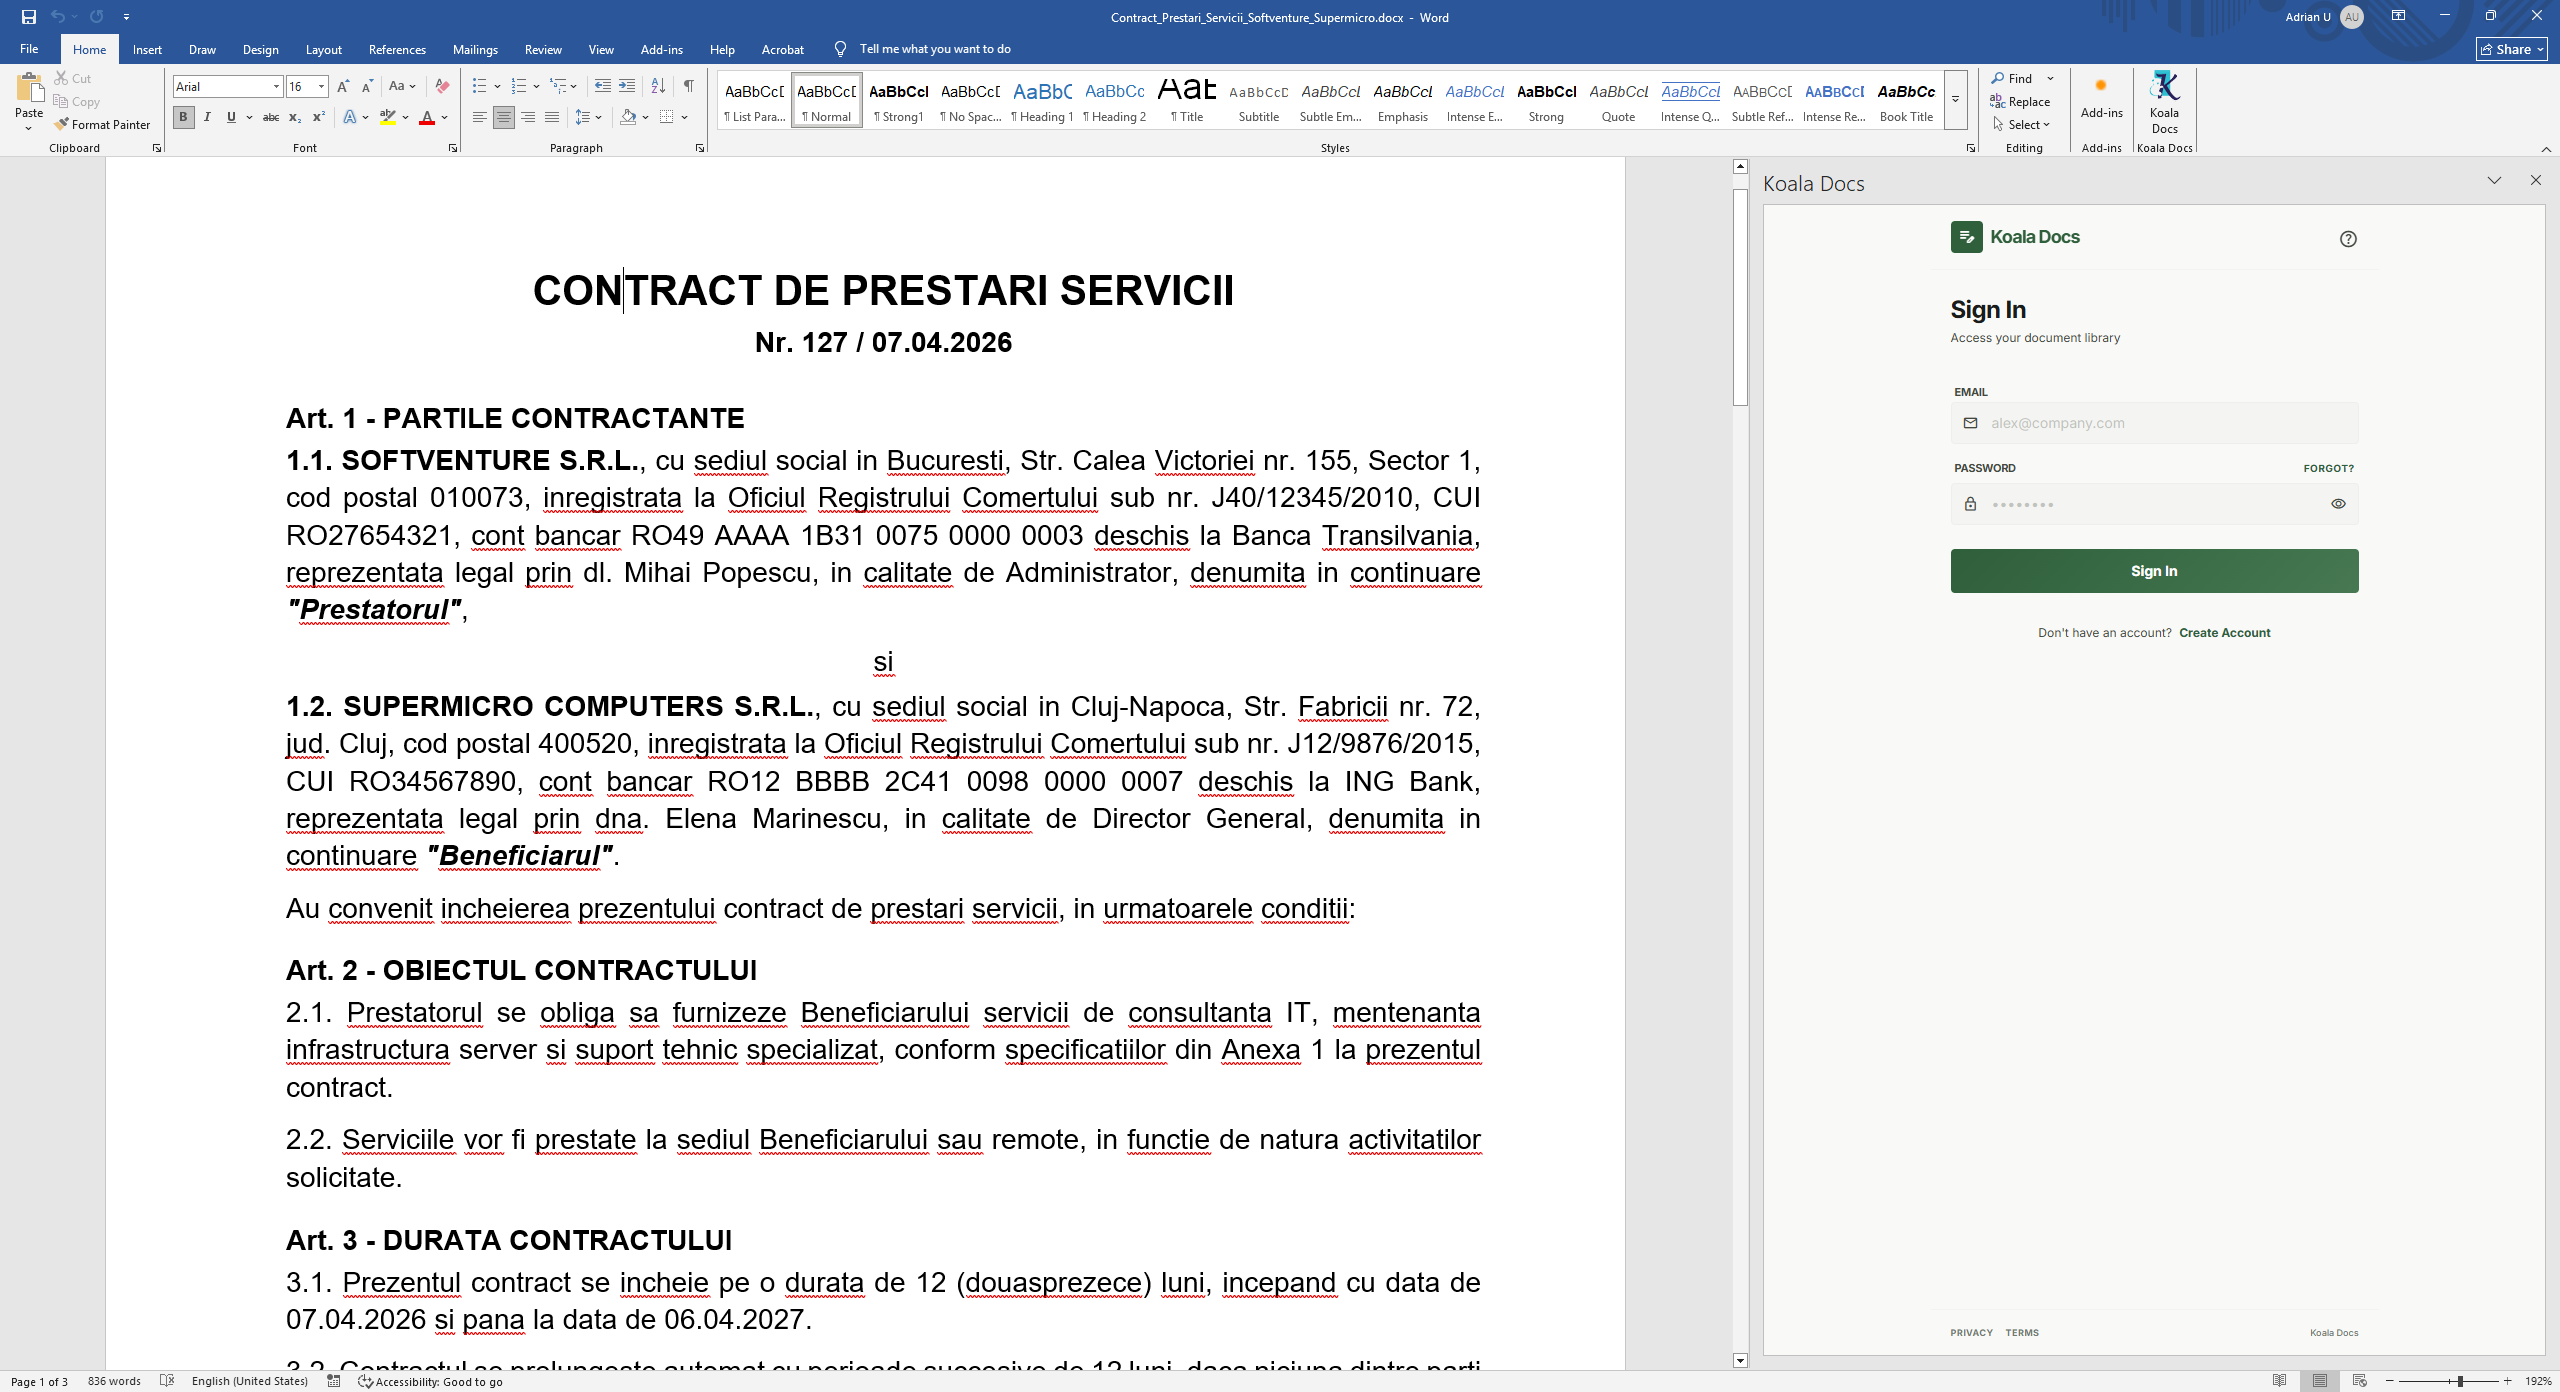
Task: Click the email address field
Action: tap(2152, 422)
